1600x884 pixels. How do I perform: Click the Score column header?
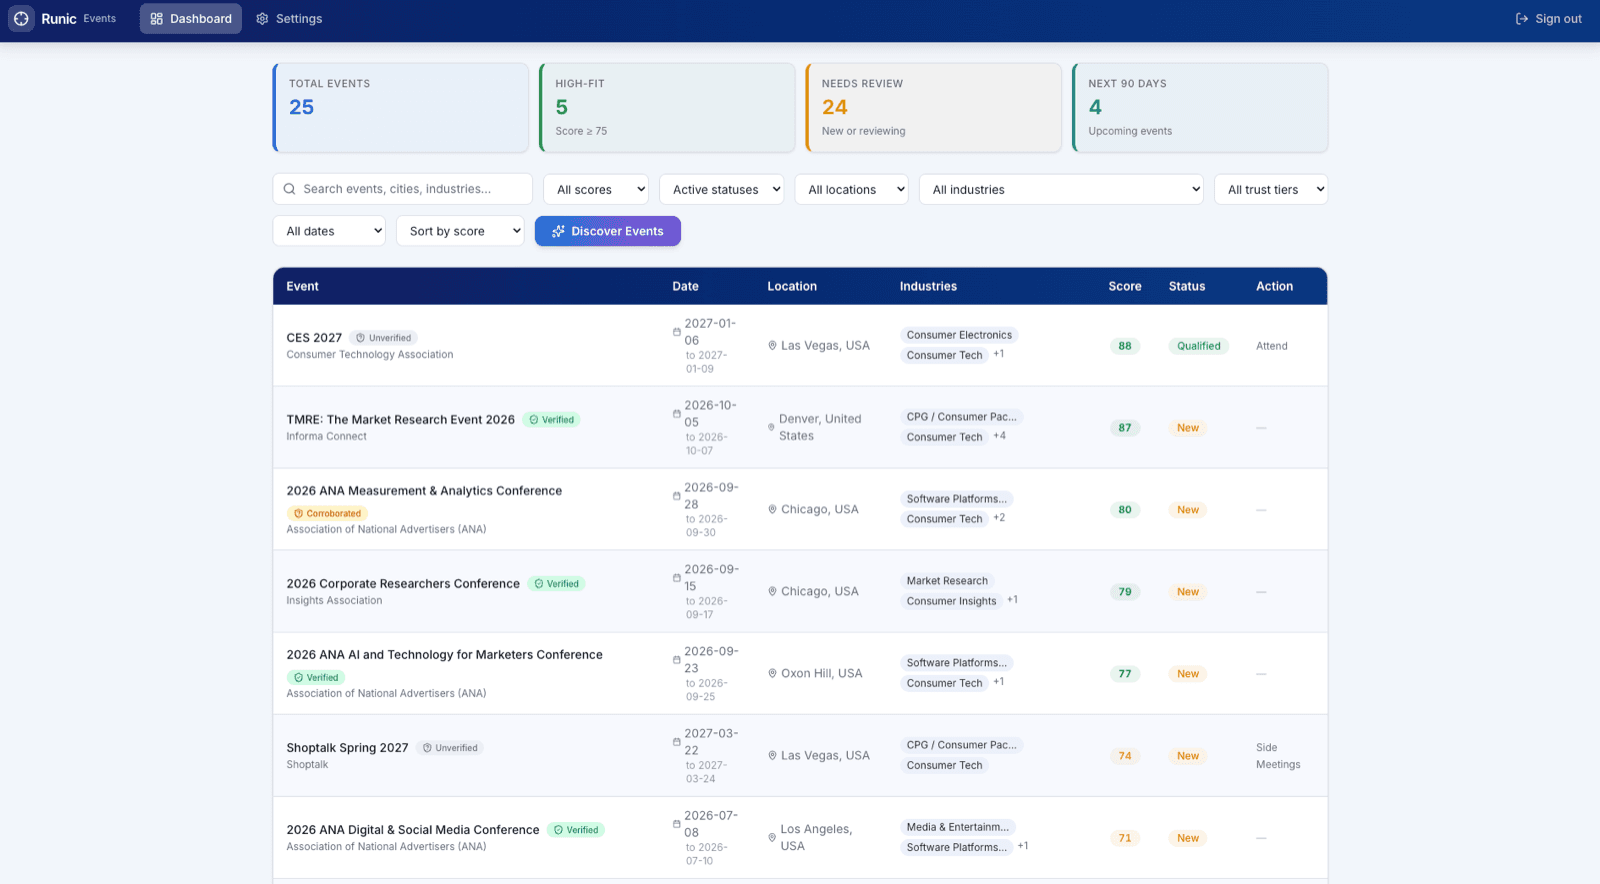tap(1125, 286)
